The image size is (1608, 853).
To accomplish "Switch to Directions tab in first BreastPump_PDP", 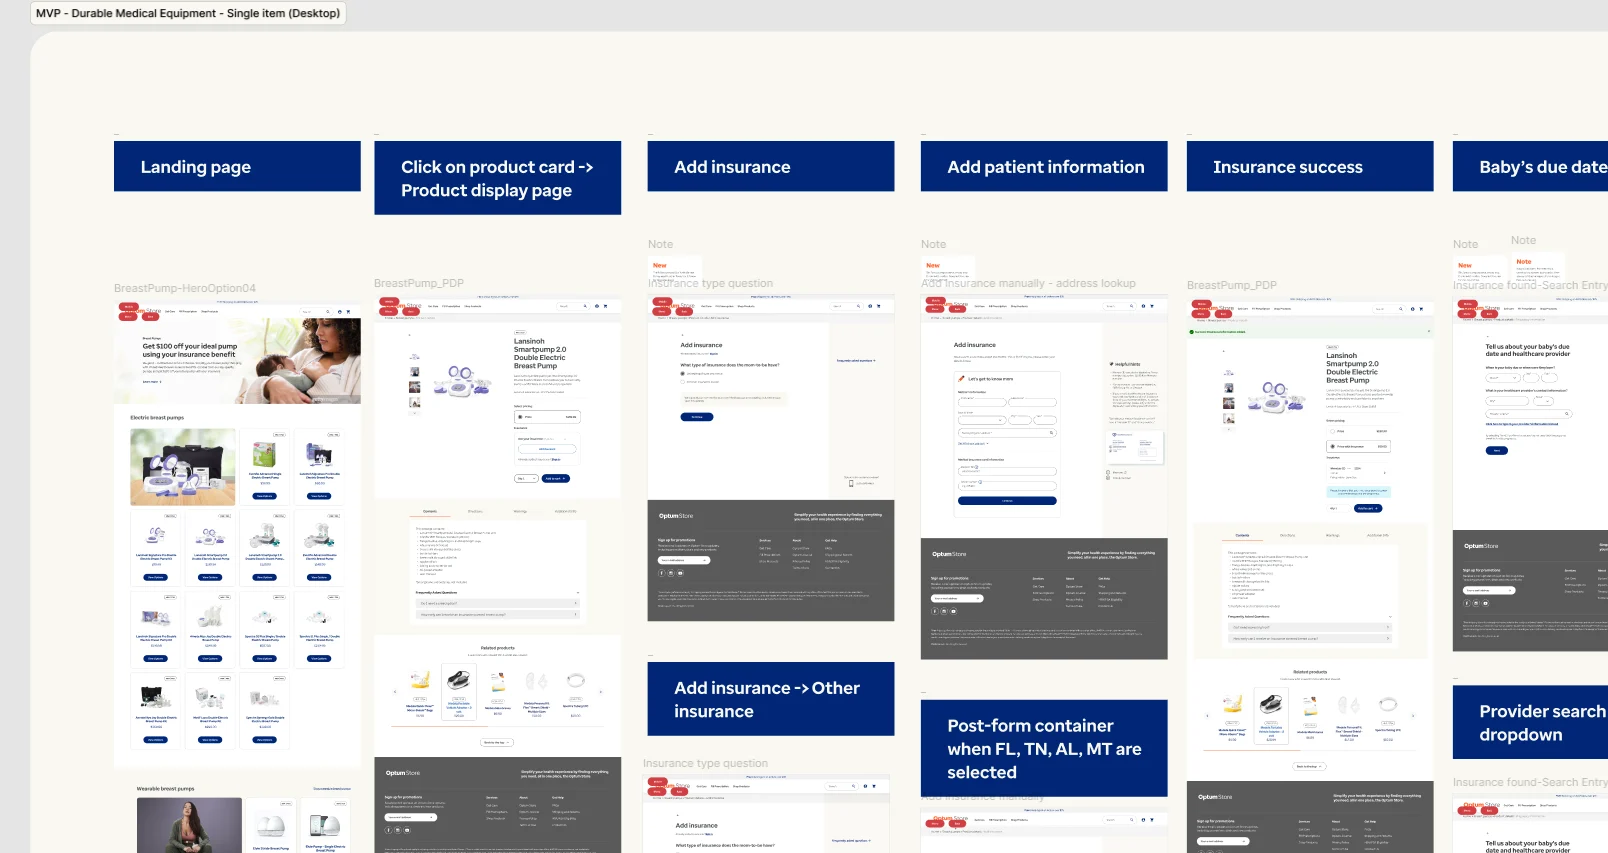I will [475, 511].
